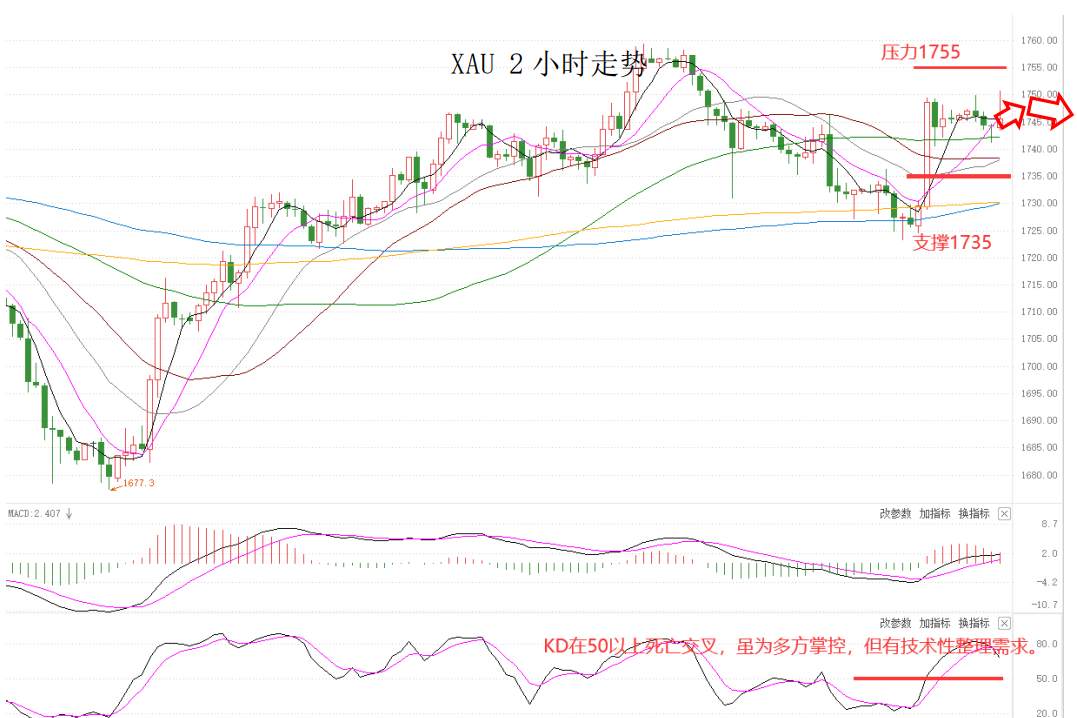Screen dimensions: 1077x718
Task: Click the 1760.00 price axis label
Action: [x=1039, y=41]
